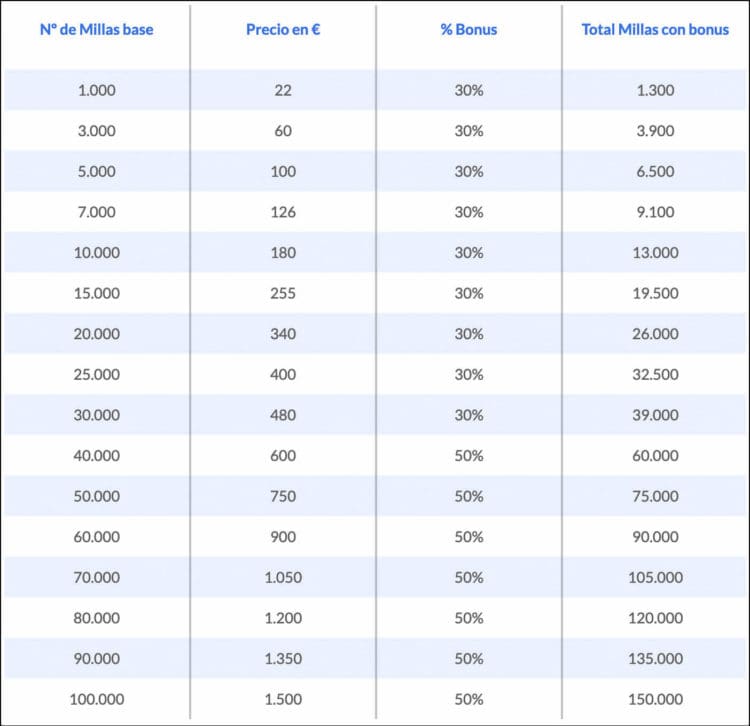
Task: Click the "Nº de Millas base" column header
Action: click(x=96, y=29)
